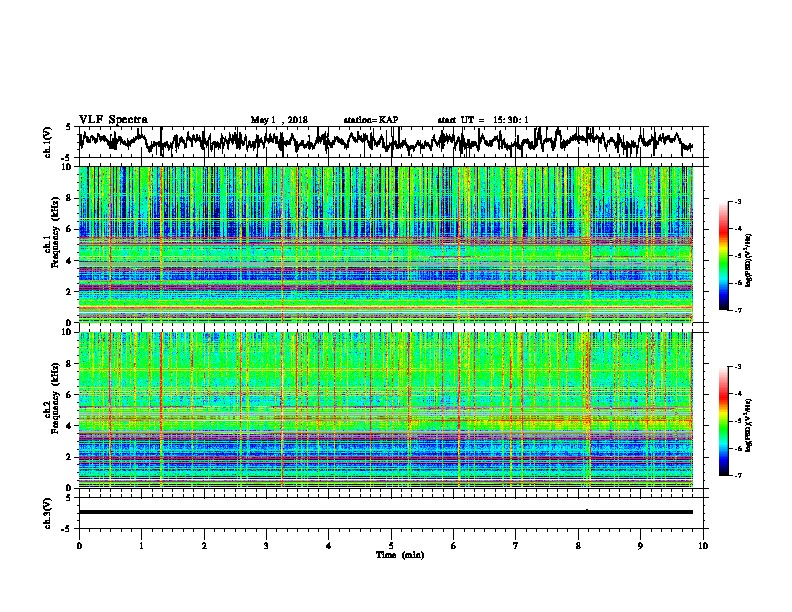Image resolution: width=792 pixels, height=612 pixels.
Task: Click time axis tick label "3"
Action: click(x=266, y=546)
